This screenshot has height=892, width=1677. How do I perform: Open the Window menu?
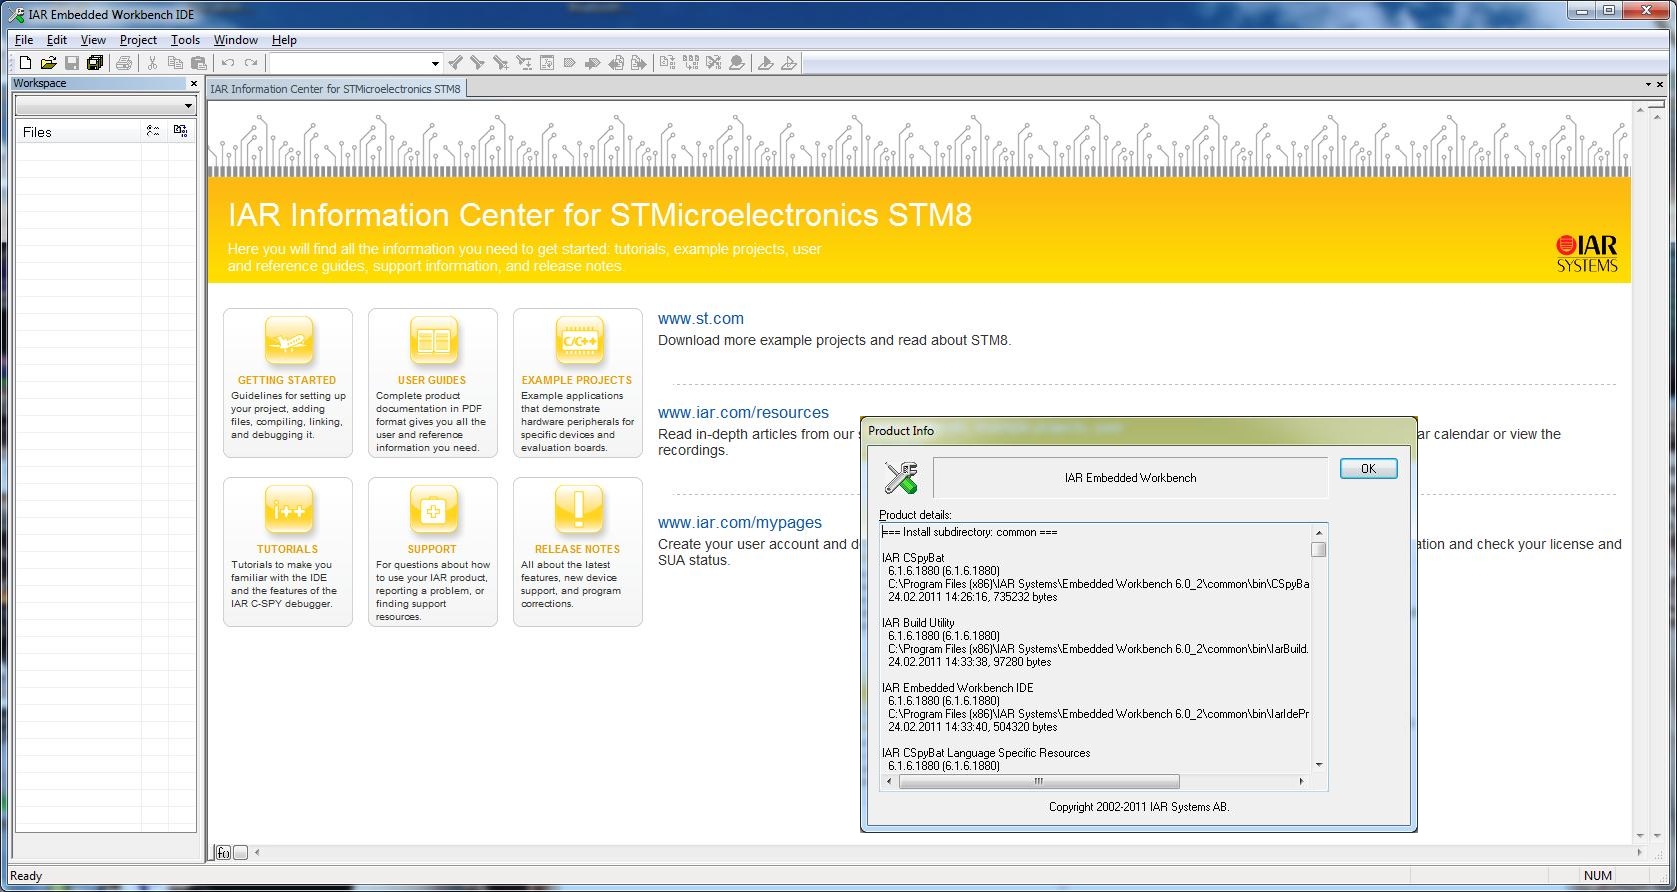[236, 40]
